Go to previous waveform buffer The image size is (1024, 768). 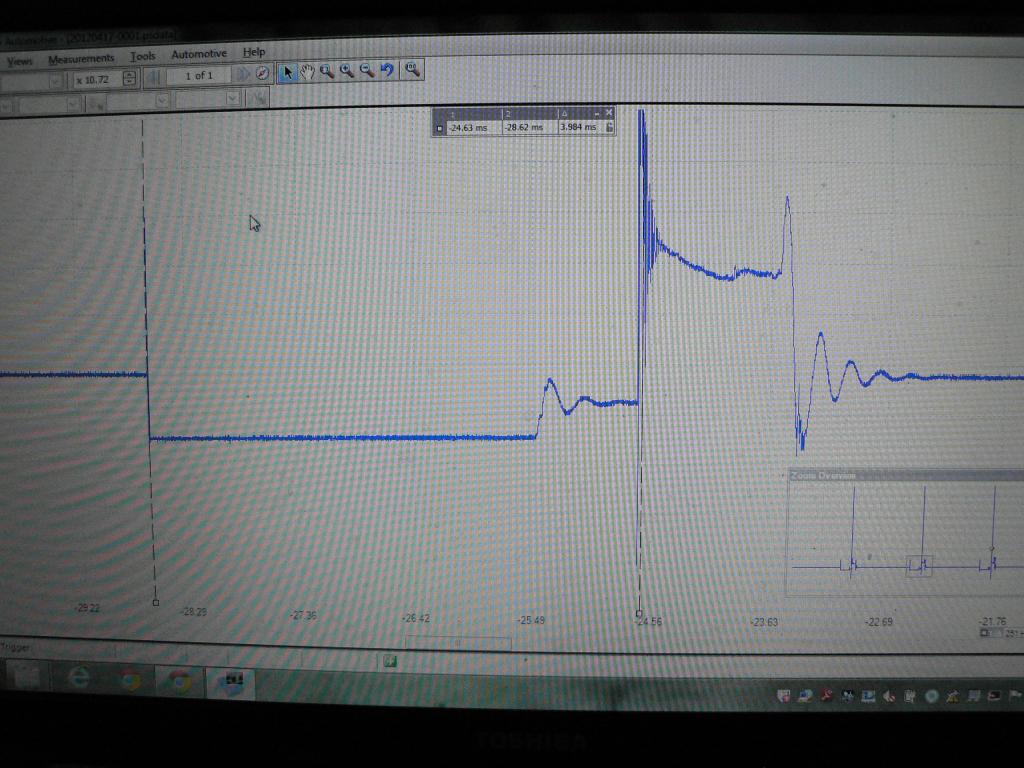pos(153,77)
